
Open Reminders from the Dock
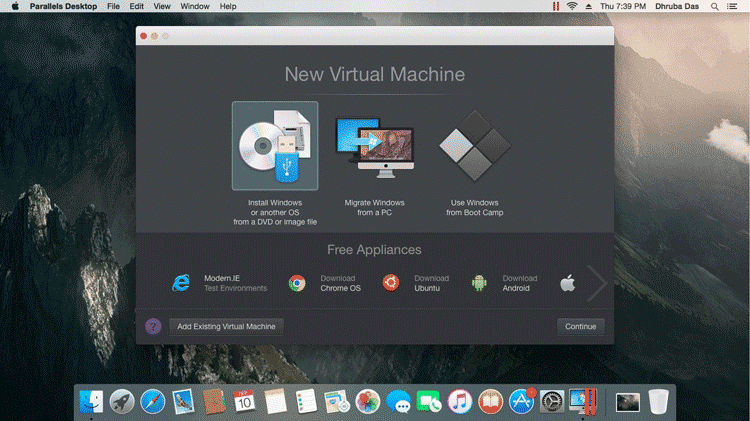306,401
